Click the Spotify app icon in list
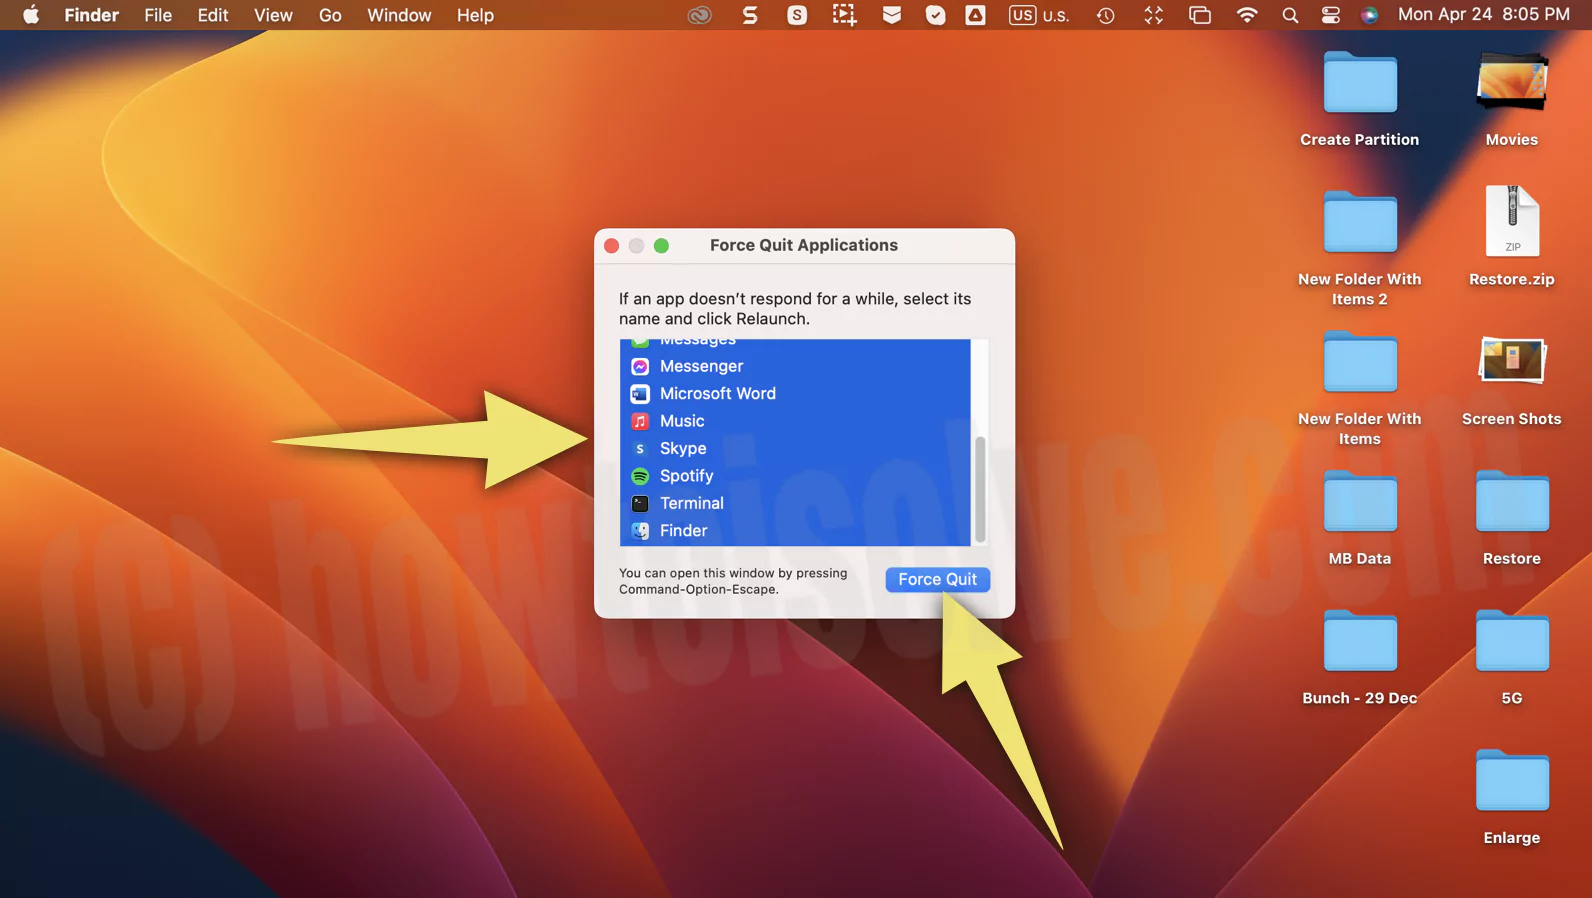This screenshot has width=1592, height=898. (640, 476)
